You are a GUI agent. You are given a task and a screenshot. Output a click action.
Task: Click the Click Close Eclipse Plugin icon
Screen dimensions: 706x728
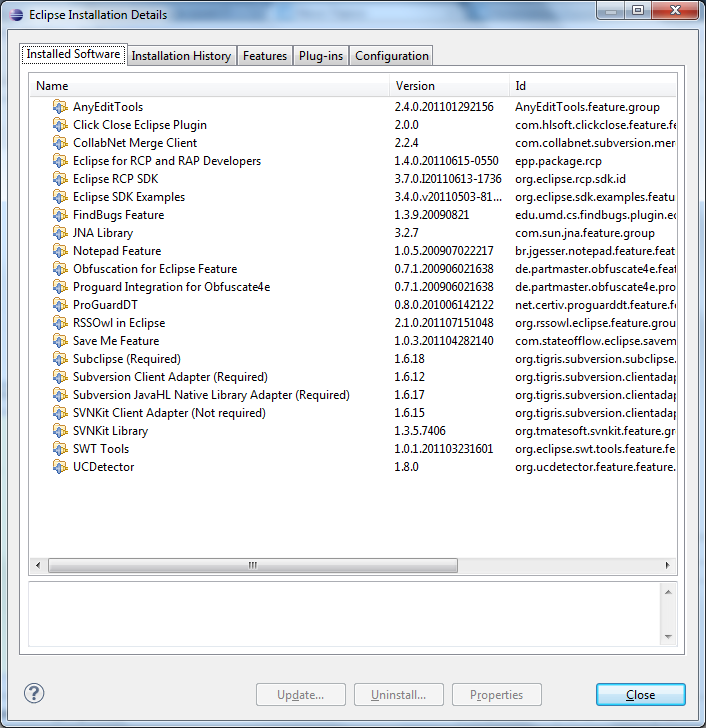pos(59,125)
